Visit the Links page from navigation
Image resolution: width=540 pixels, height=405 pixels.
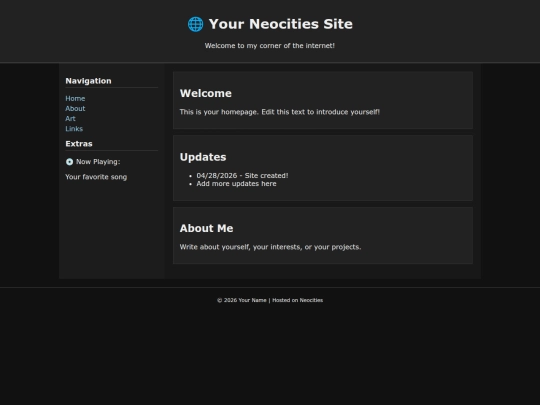(x=74, y=129)
